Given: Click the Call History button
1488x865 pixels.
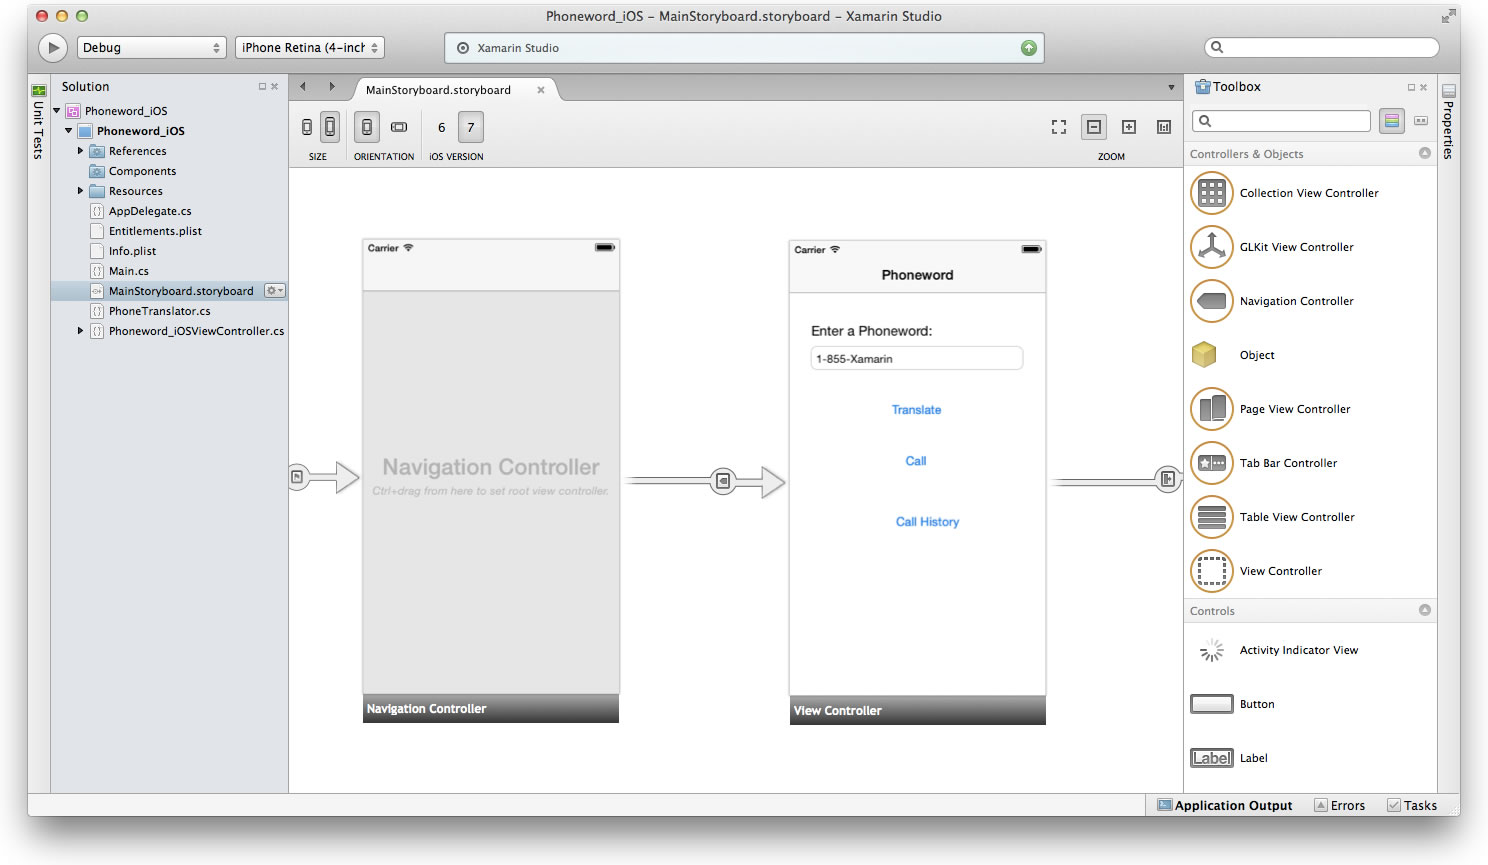Looking at the screenshot, I should [x=927, y=522].
